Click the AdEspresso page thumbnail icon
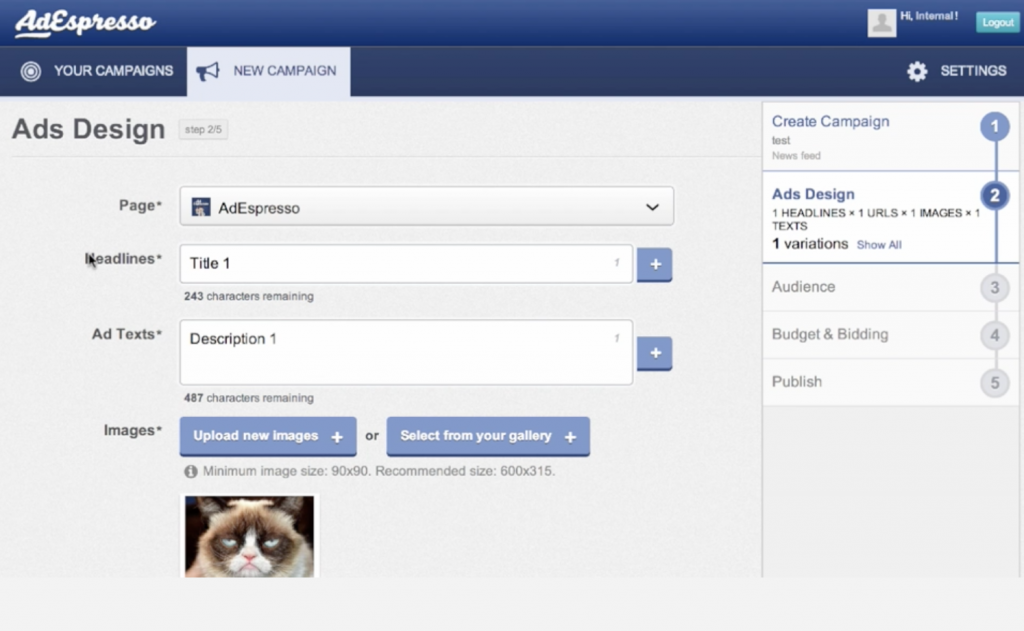 coord(200,207)
